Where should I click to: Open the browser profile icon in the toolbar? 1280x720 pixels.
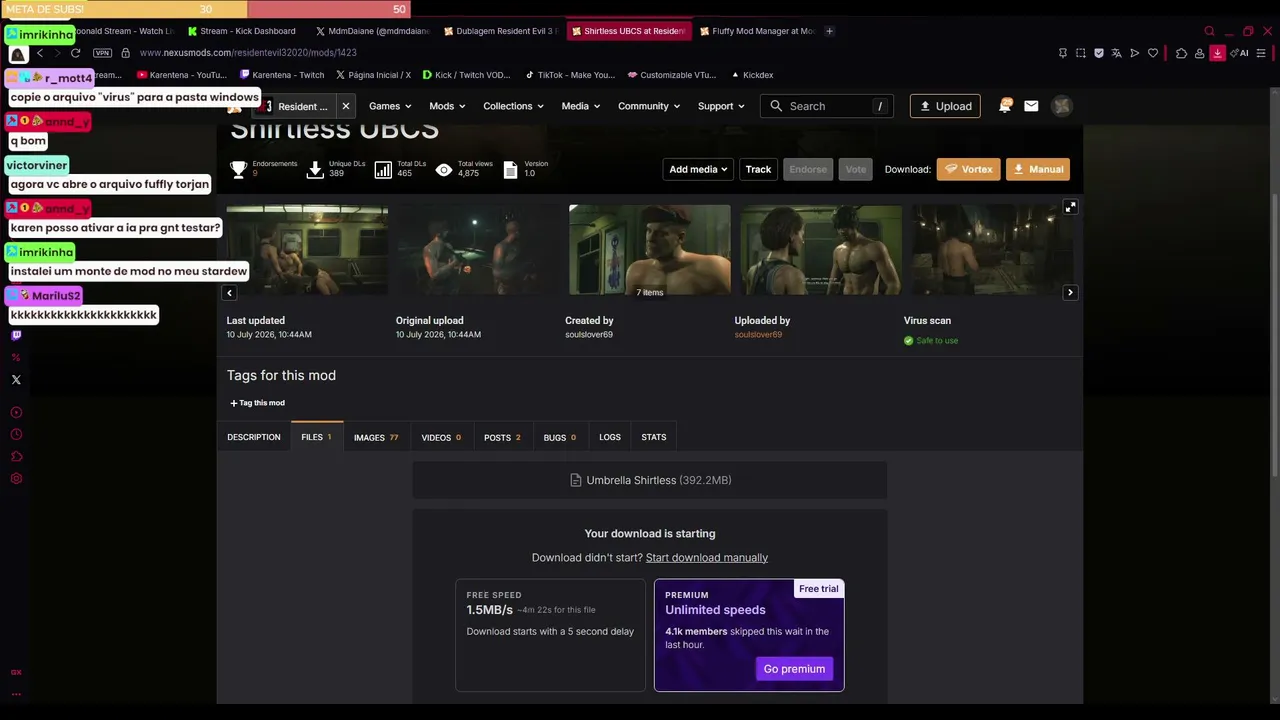point(1199,53)
